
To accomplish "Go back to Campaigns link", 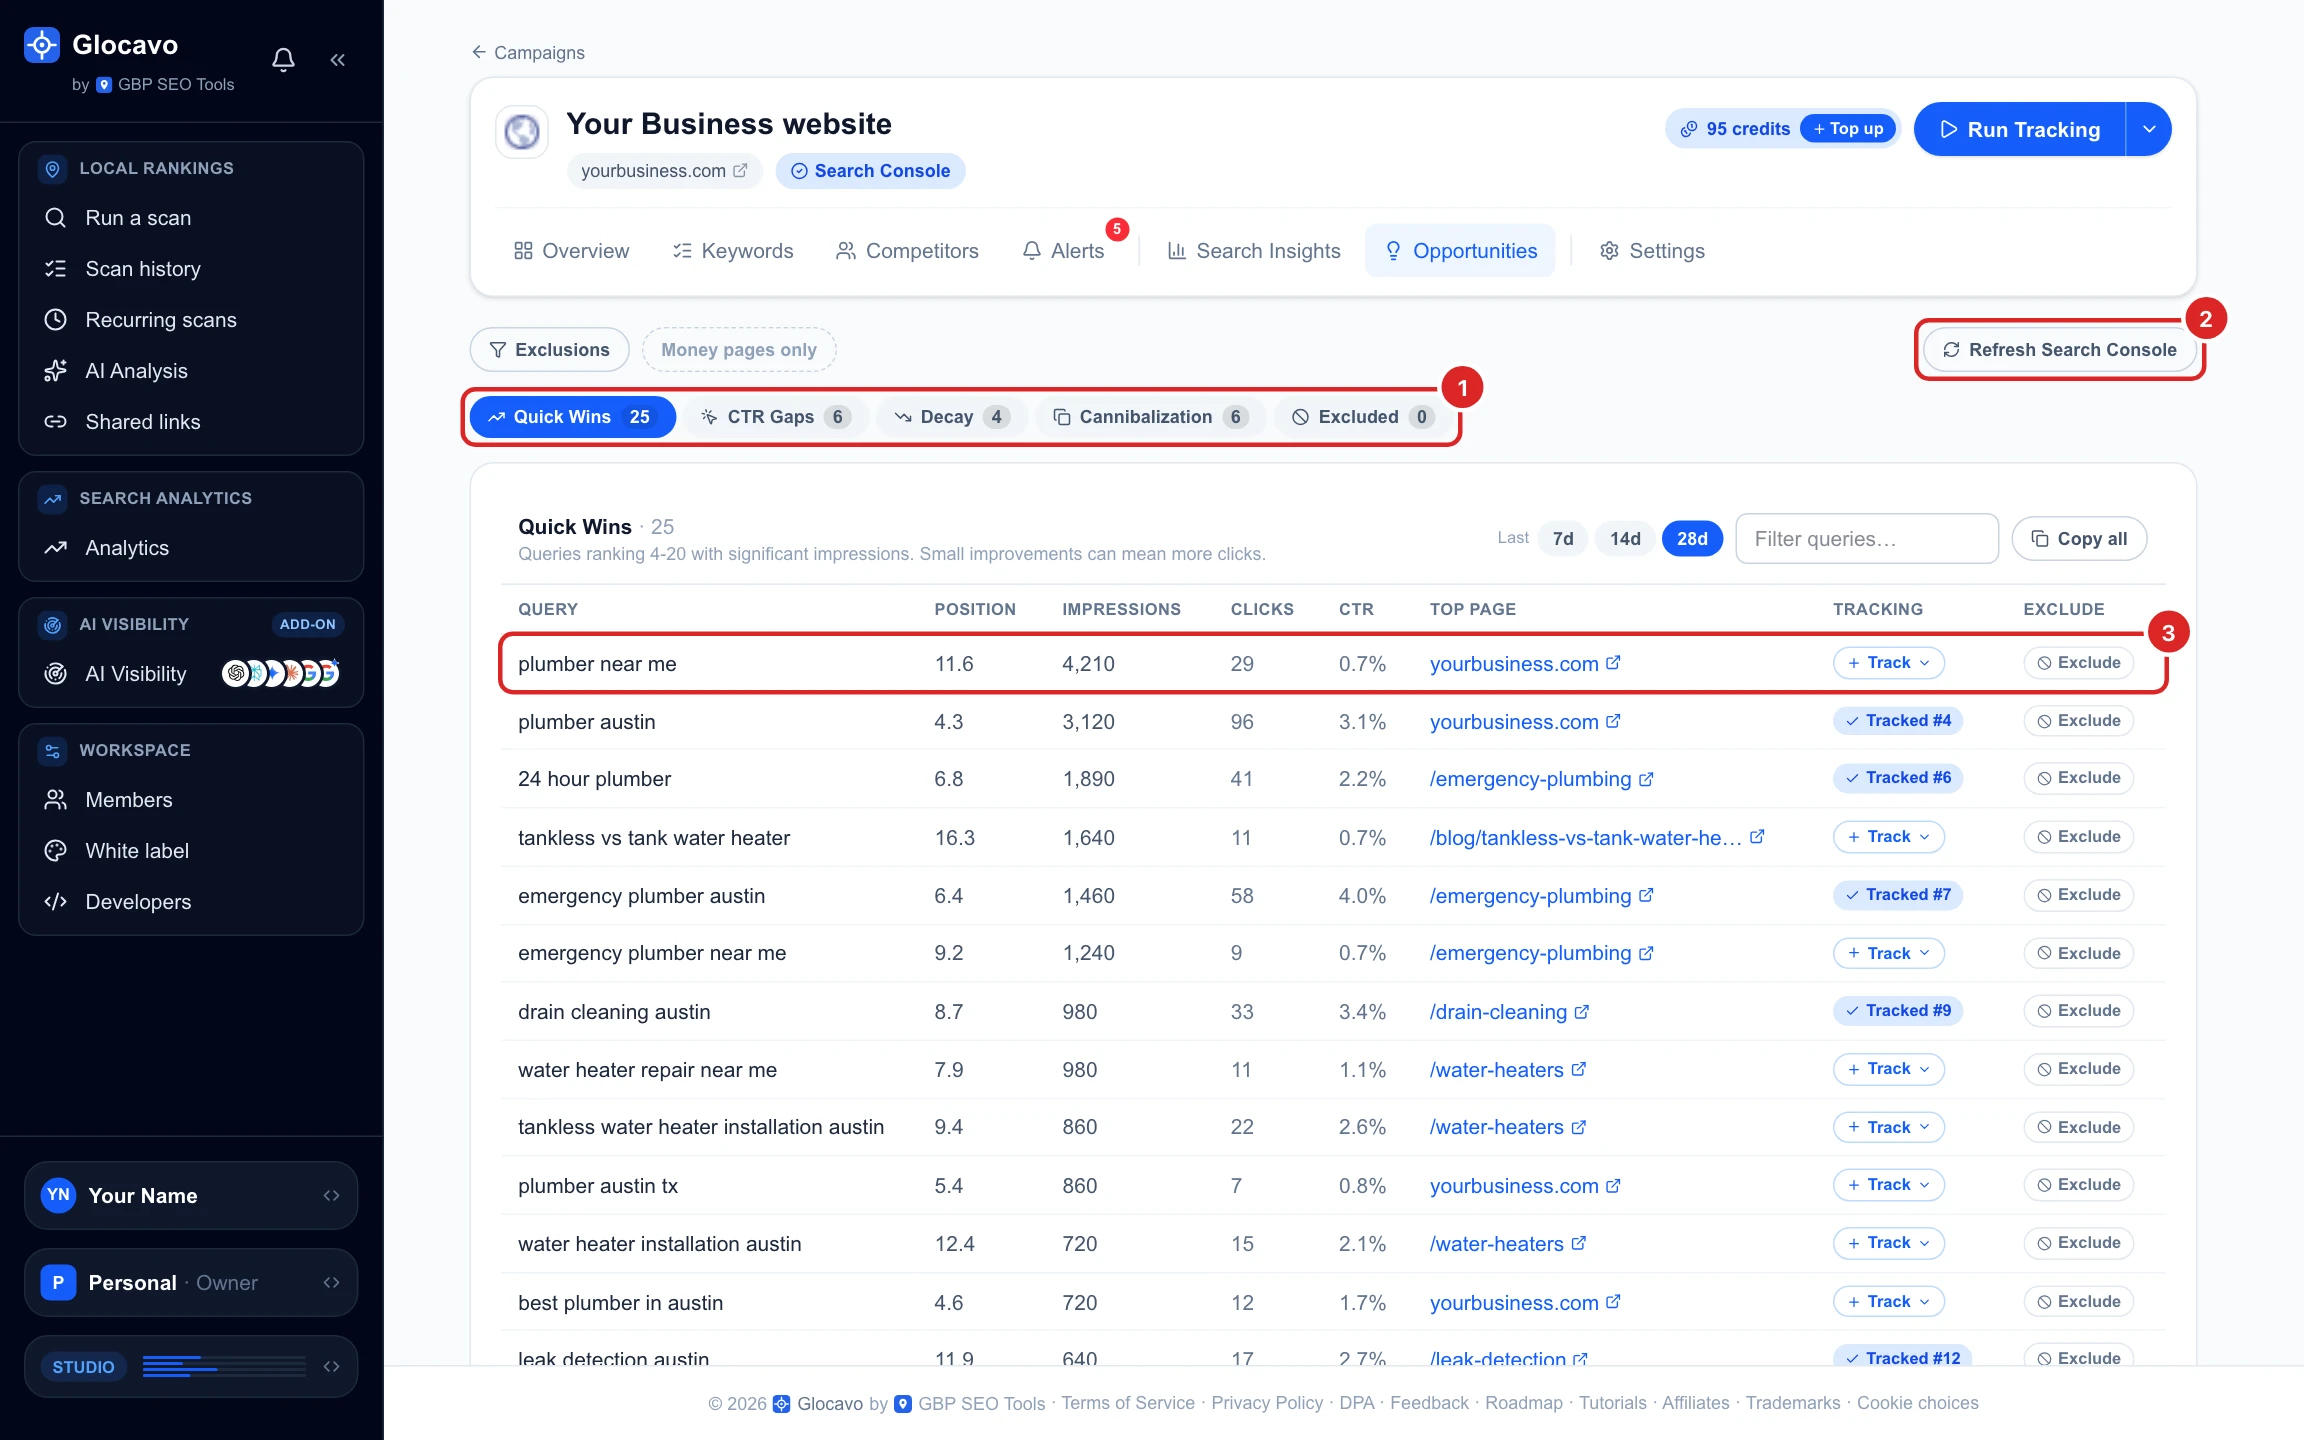I will [x=528, y=52].
